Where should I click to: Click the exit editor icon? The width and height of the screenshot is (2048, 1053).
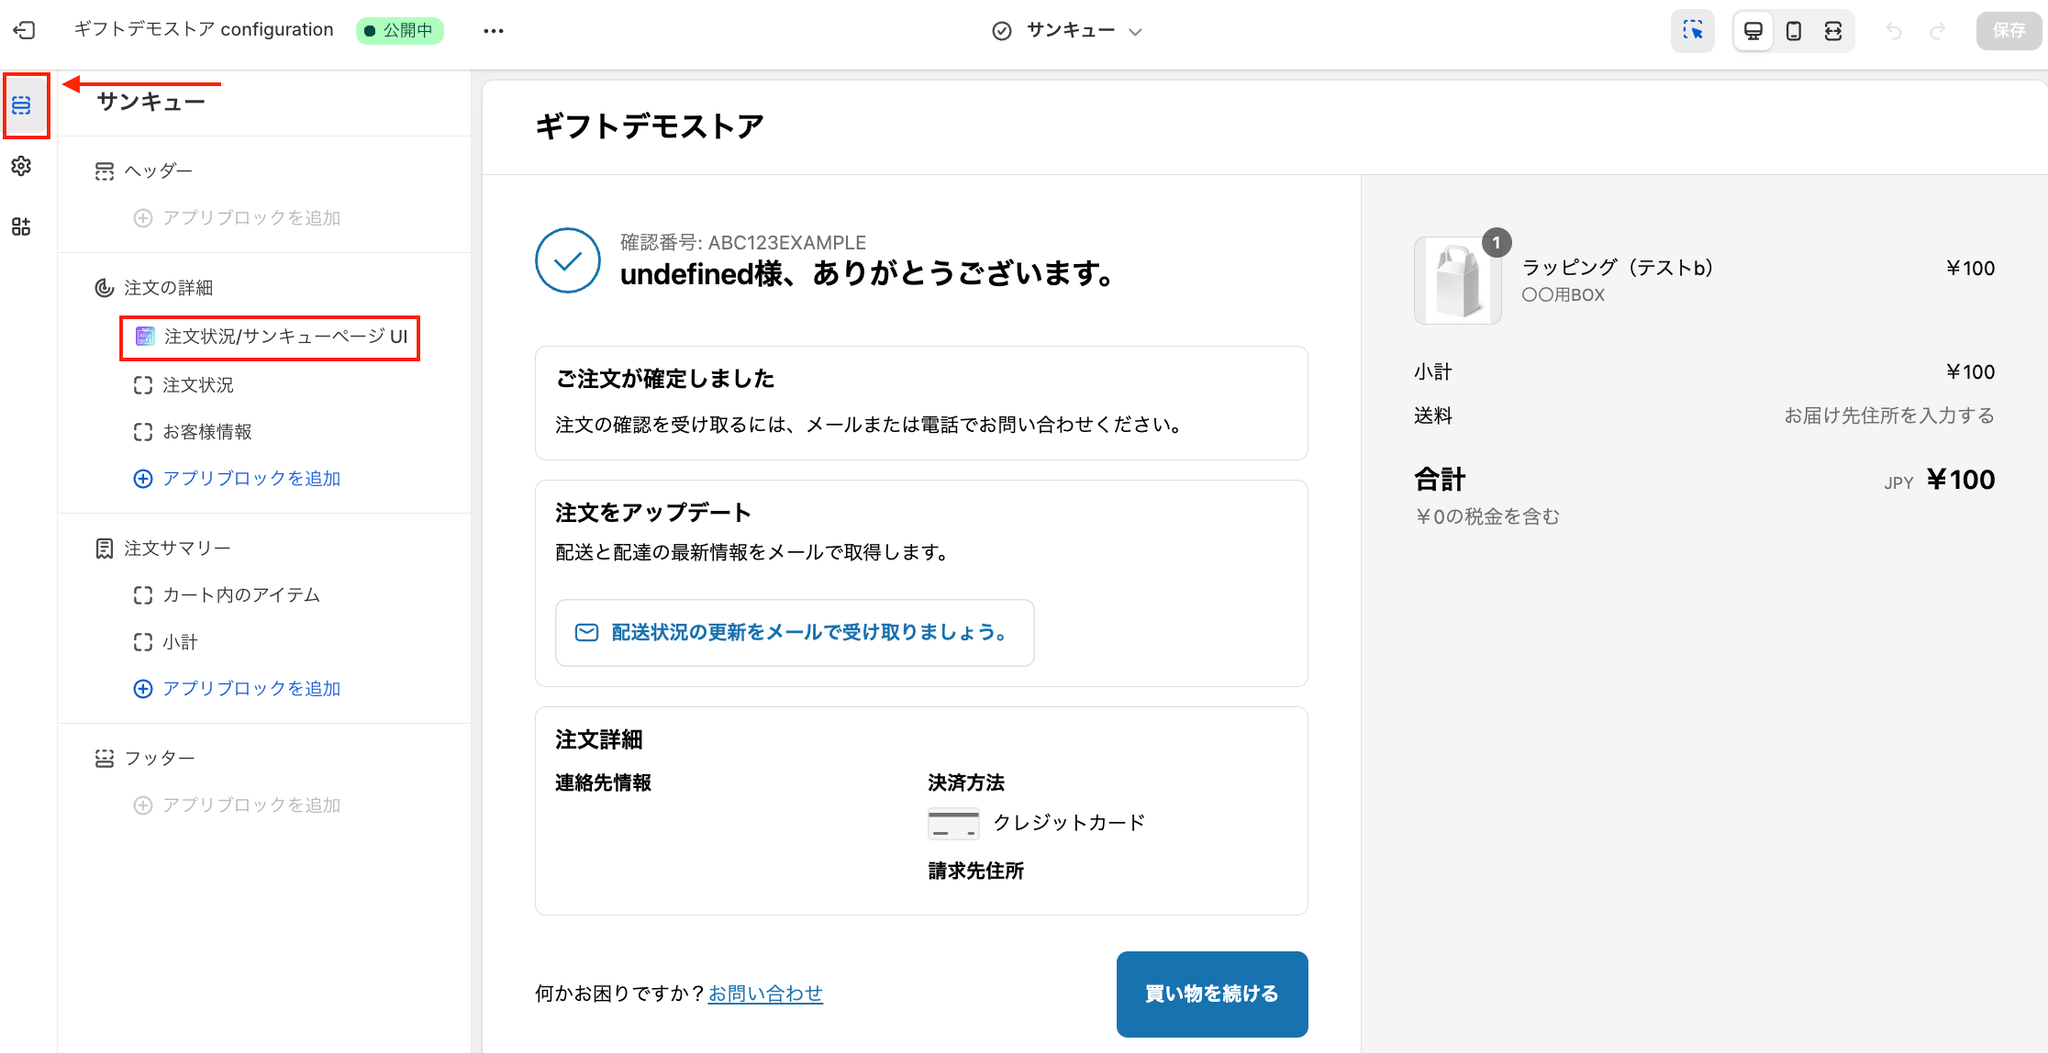[24, 31]
